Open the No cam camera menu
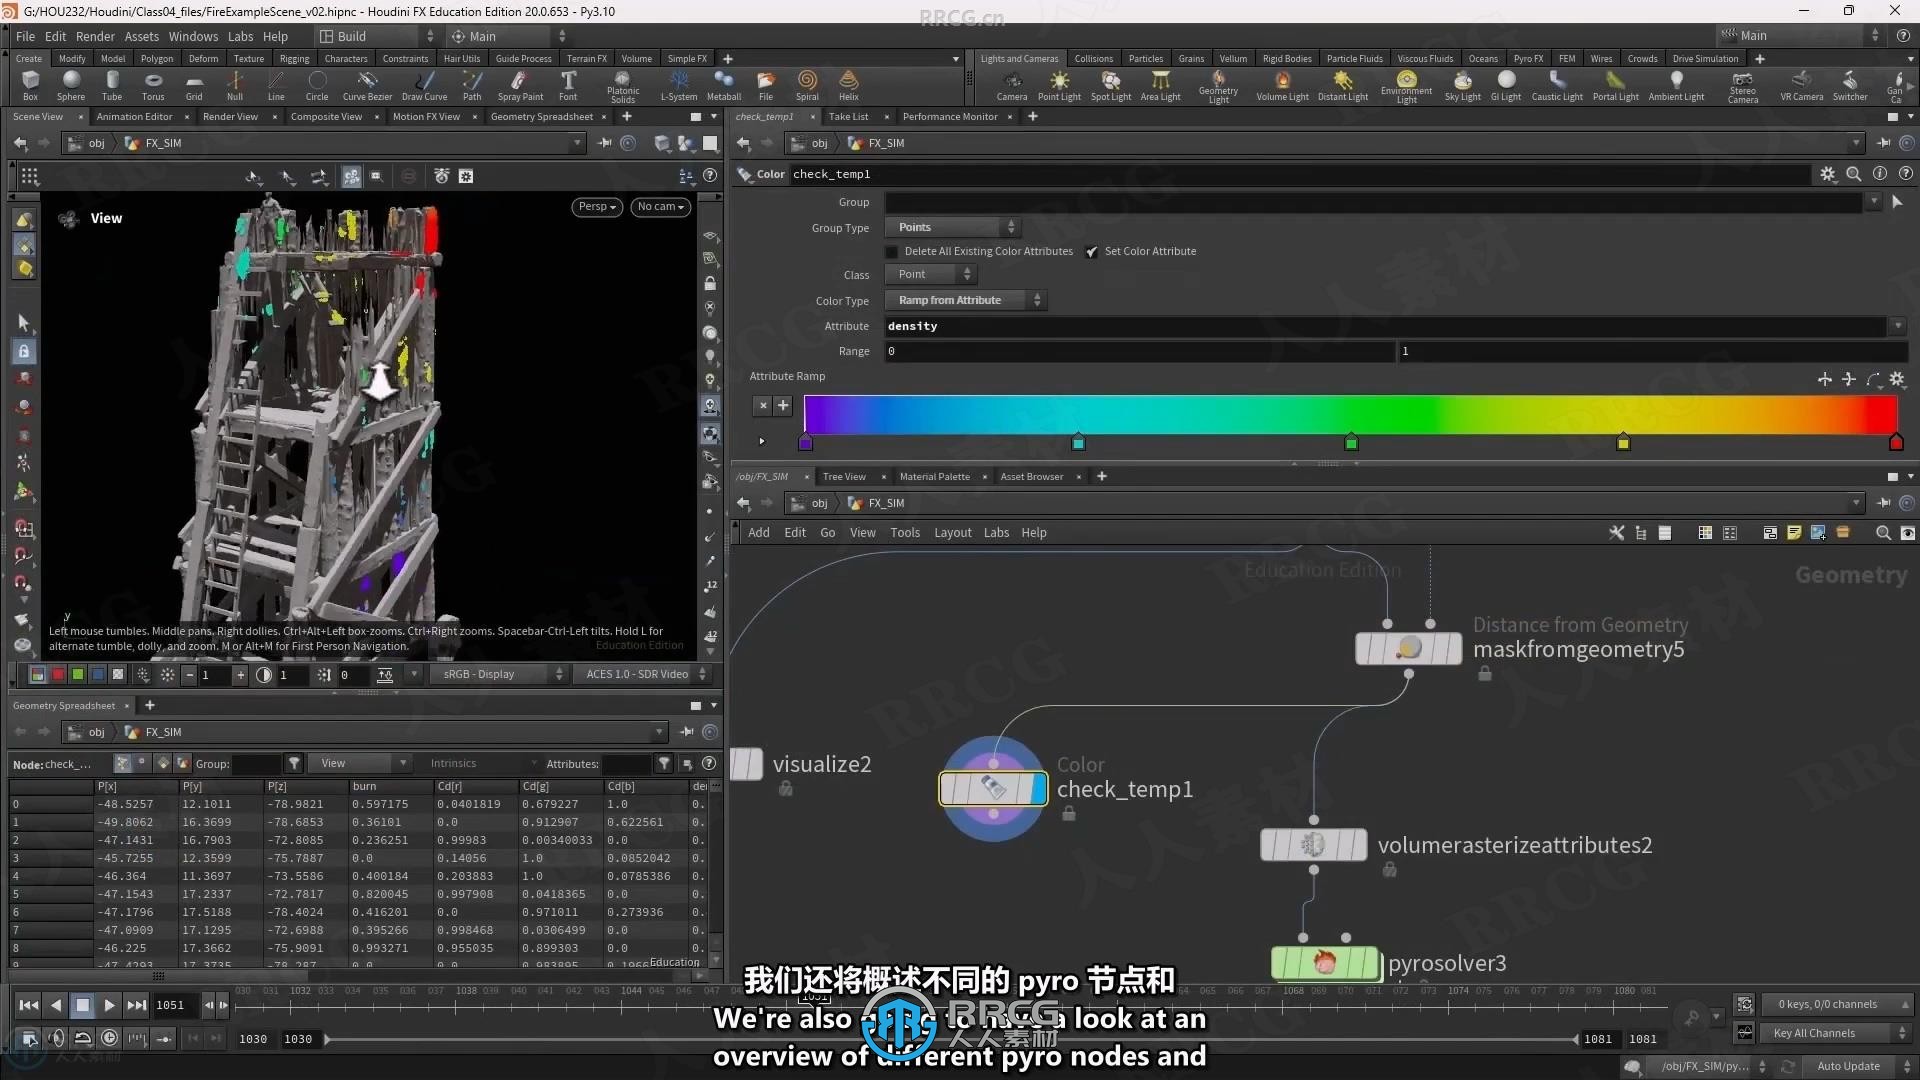The image size is (1920, 1080). pyautogui.click(x=660, y=207)
